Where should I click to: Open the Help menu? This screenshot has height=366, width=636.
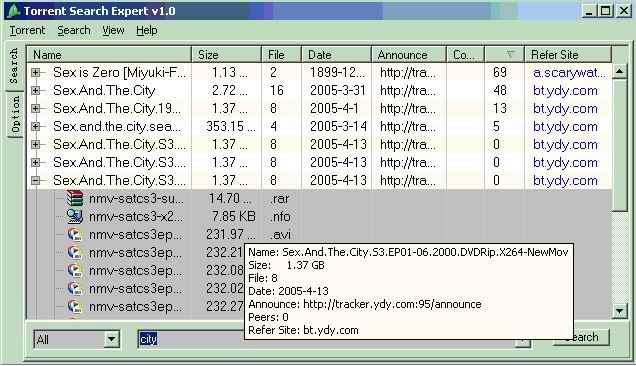pyautogui.click(x=146, y=30)
